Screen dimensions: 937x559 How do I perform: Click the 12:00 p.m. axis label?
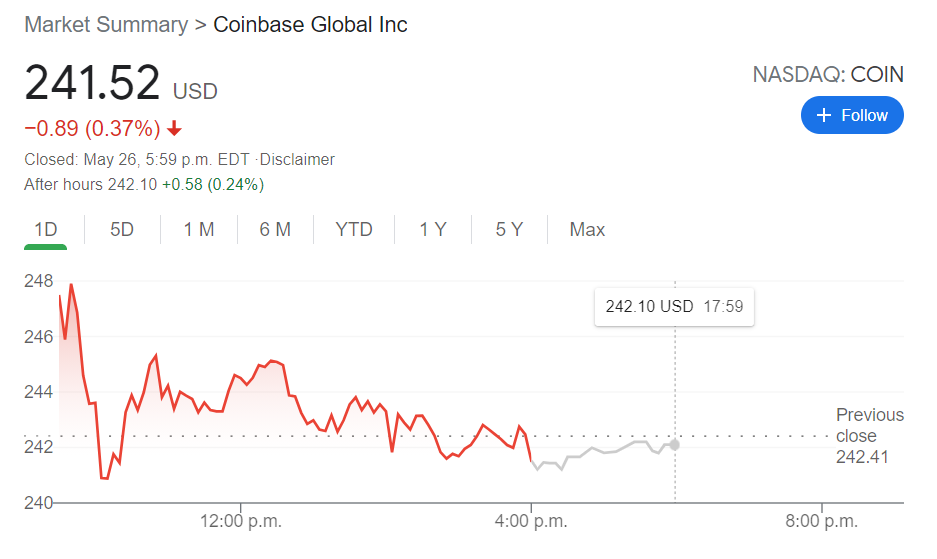pyautogui.click(x=240, y=521)
